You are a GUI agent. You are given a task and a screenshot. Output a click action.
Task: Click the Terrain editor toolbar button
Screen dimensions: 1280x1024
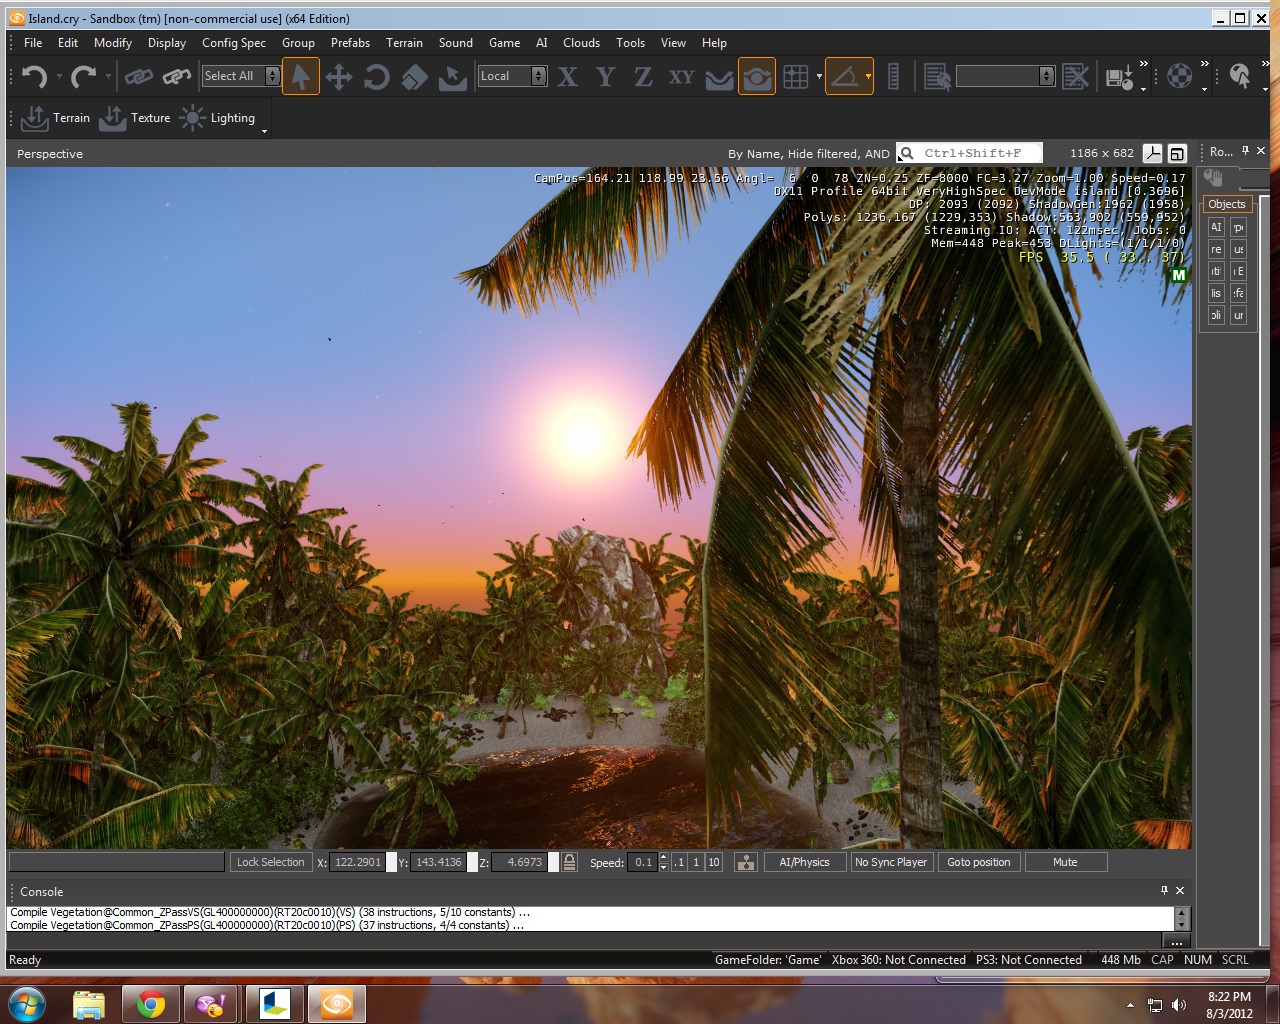pyautogui.click(x=56, y=118)
